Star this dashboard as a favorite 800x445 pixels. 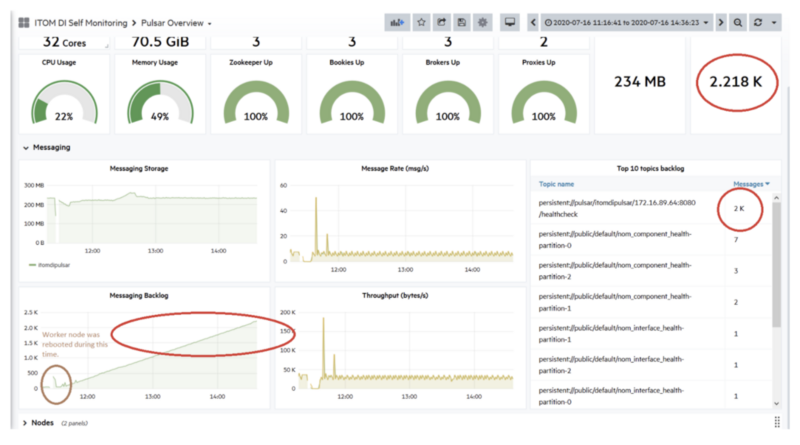421,22
